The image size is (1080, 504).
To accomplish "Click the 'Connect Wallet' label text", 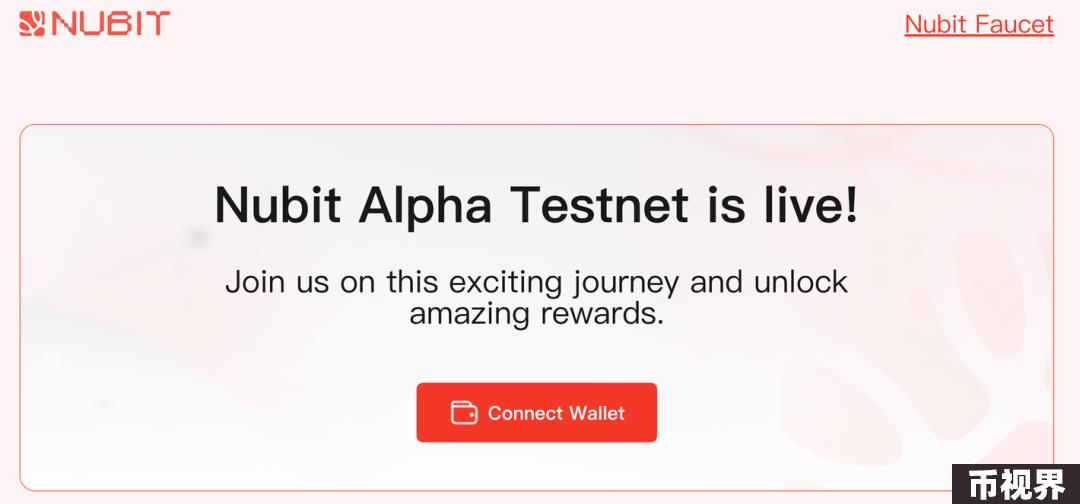I will (x=556, y=413).
